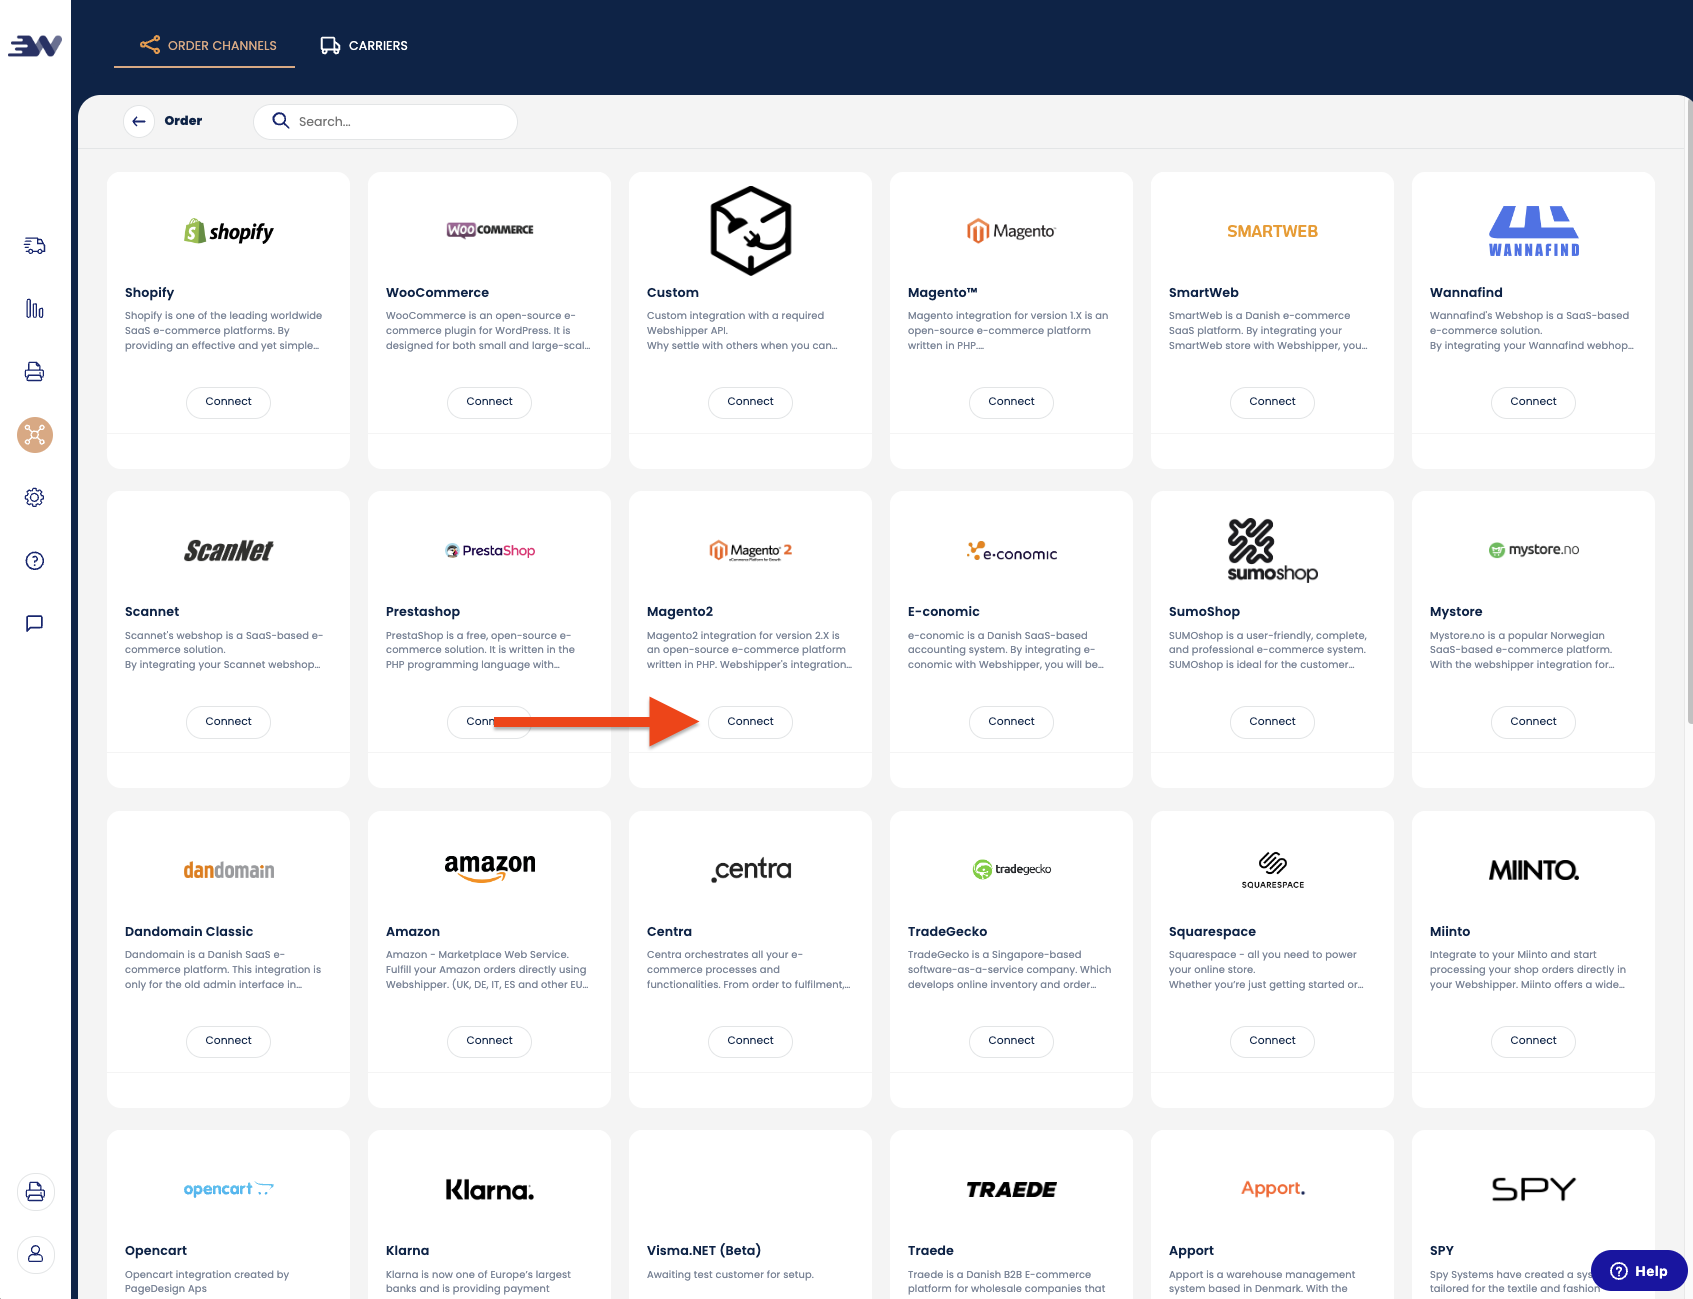Click the SPY logo
1693x1299 pixels.
pos(1533,1189)
